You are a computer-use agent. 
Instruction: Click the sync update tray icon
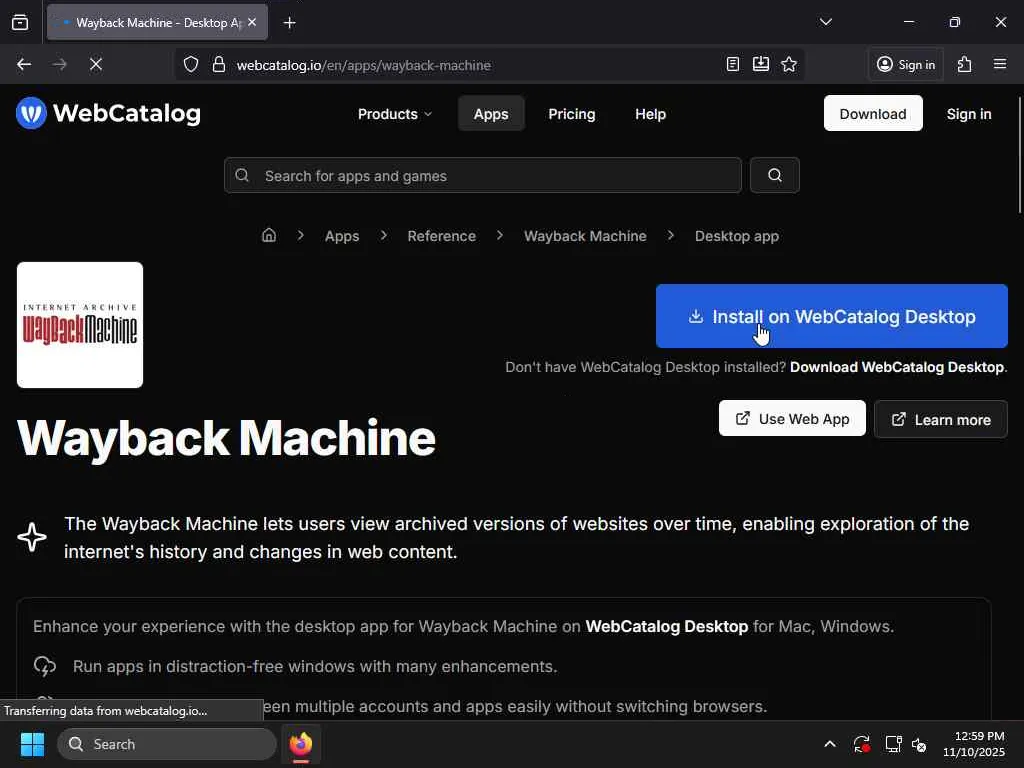[x=861, y=744]
